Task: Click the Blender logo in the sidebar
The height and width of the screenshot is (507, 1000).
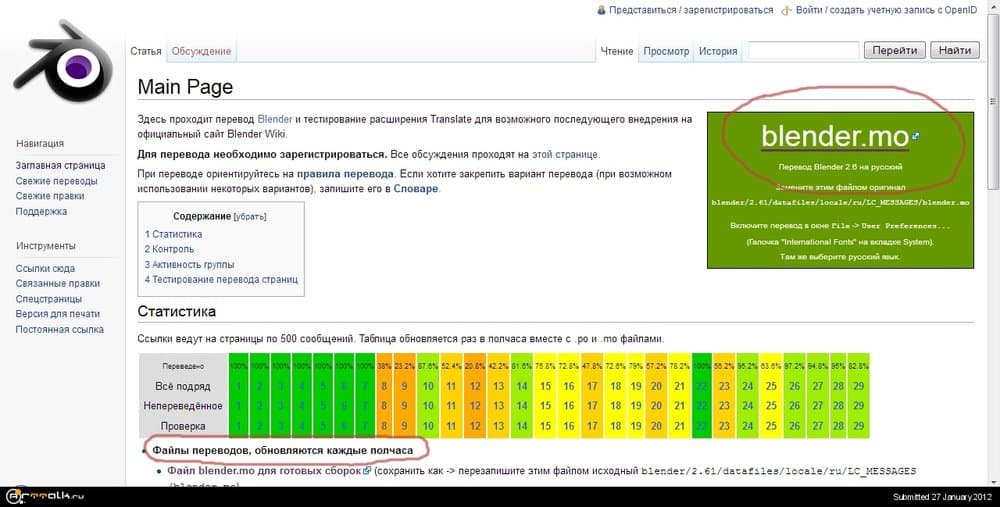Action: coord(64,68)
